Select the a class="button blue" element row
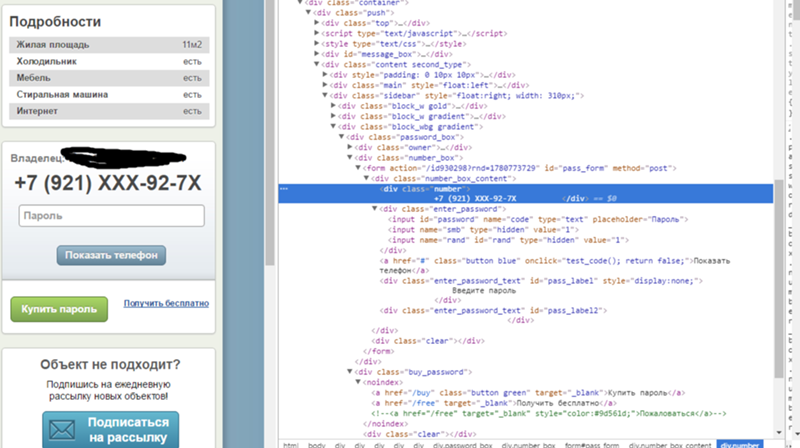 click(555, 265)
